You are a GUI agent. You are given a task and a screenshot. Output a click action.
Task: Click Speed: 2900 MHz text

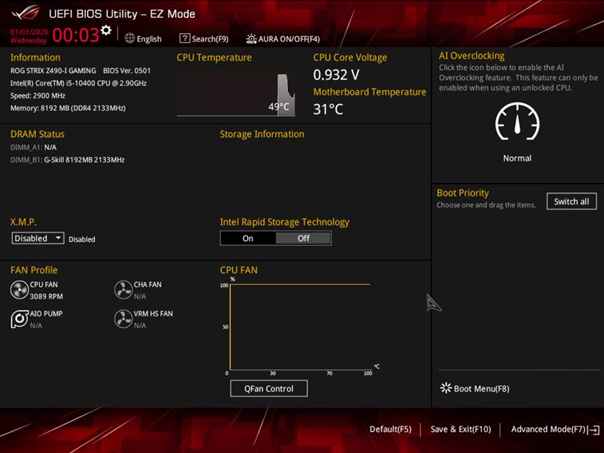(x=38, y=96)
